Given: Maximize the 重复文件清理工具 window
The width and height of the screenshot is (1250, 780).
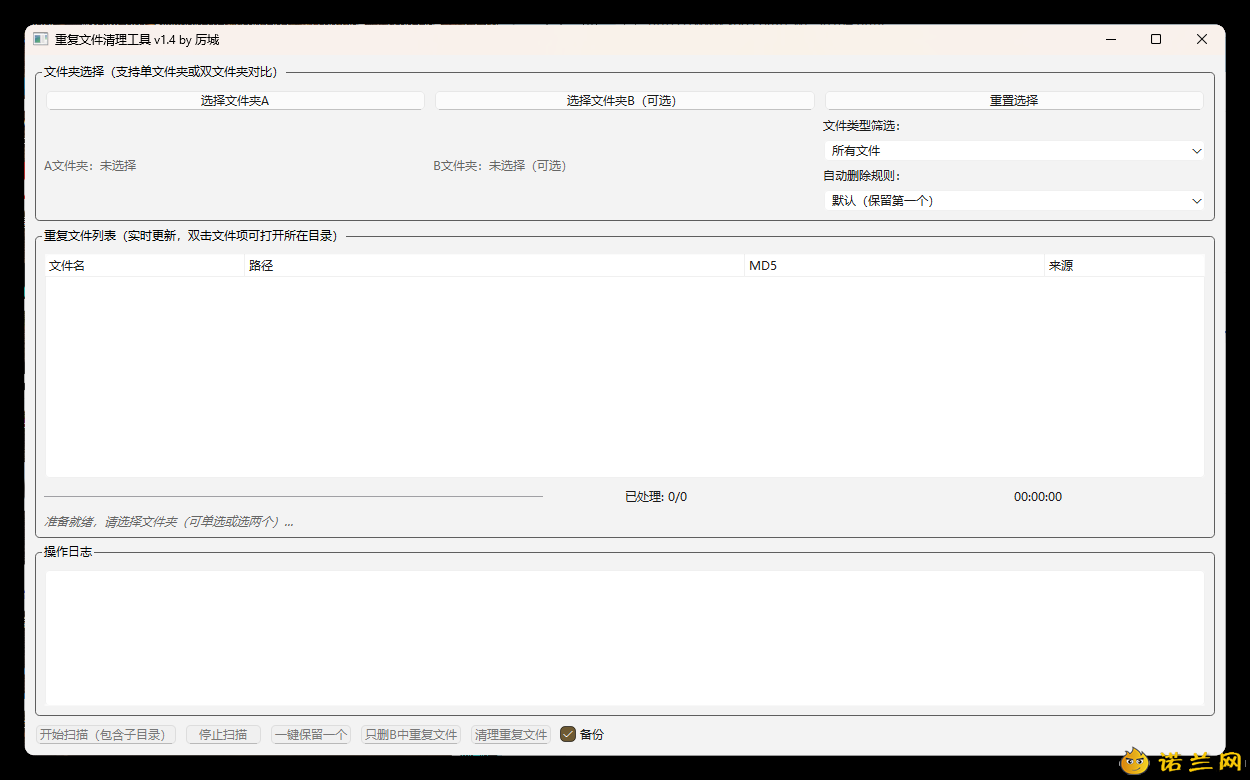Looking at the screenshot, I should [1156, 39].
